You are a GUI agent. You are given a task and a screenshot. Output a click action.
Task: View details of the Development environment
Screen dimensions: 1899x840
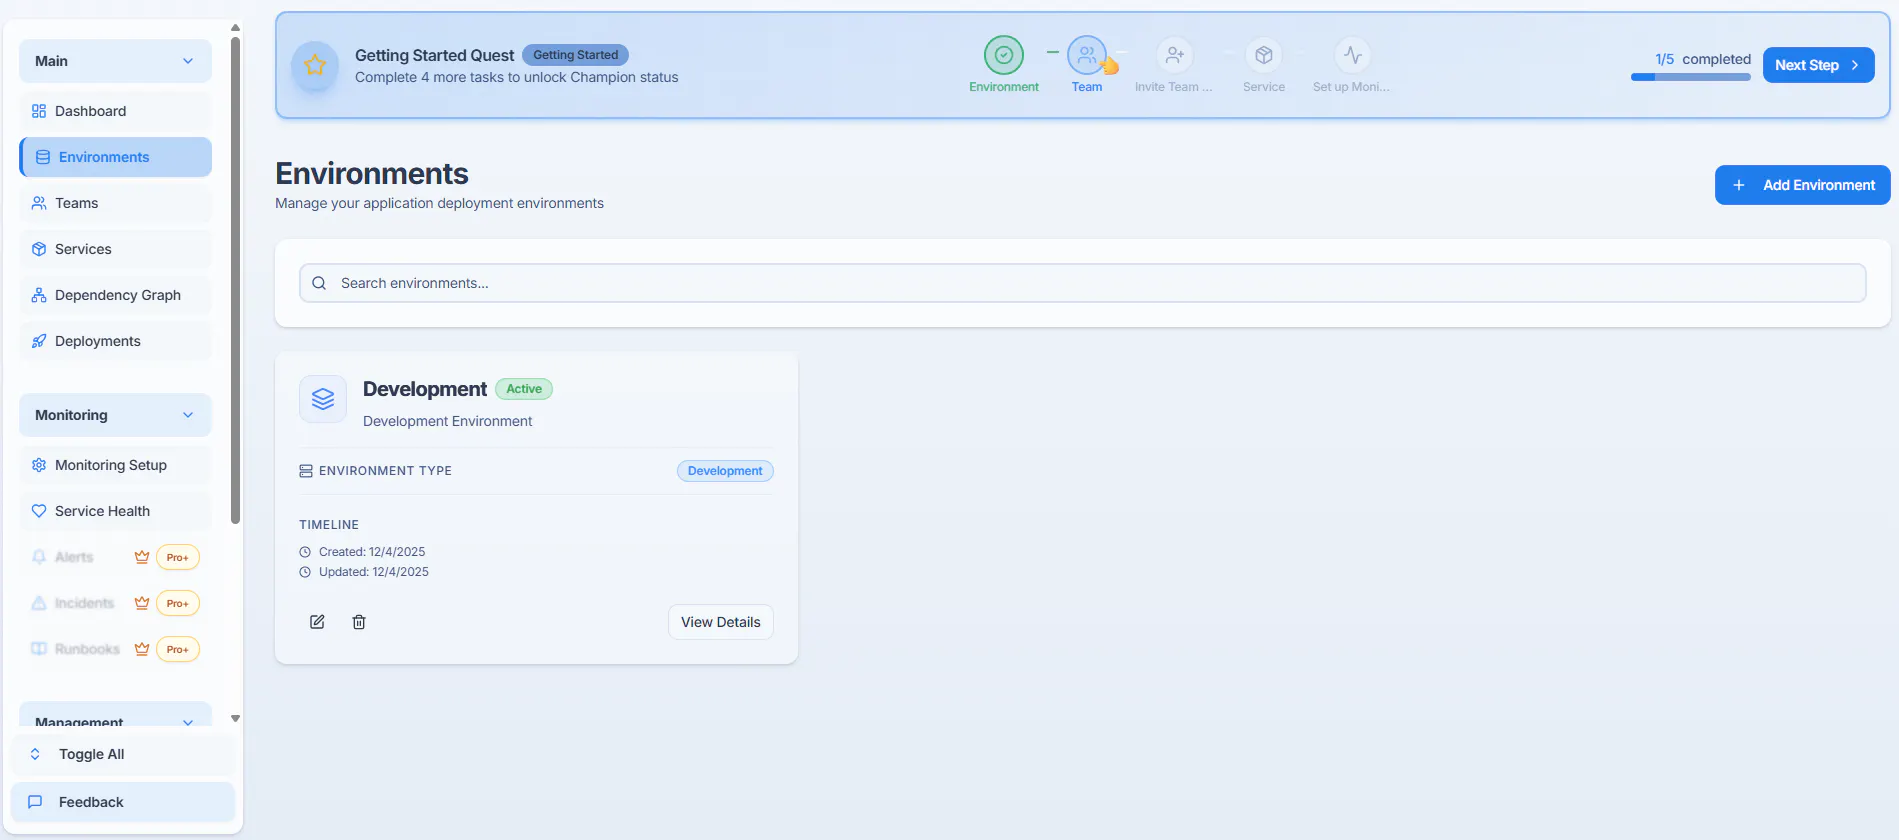[x=720, y=622]
